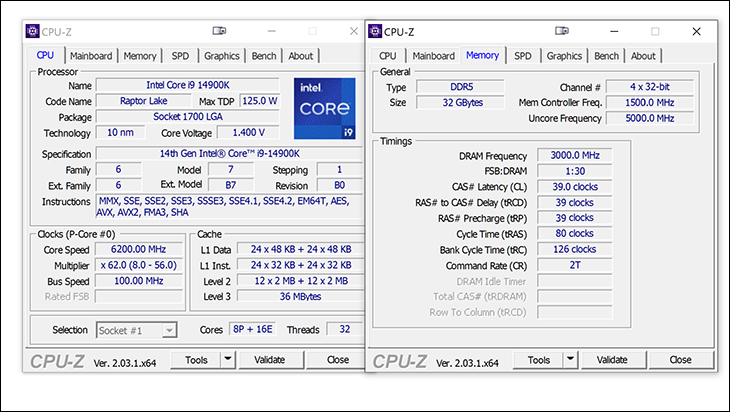Click Close button in left window
Viewport: 730px width, 412px height.
337,360
